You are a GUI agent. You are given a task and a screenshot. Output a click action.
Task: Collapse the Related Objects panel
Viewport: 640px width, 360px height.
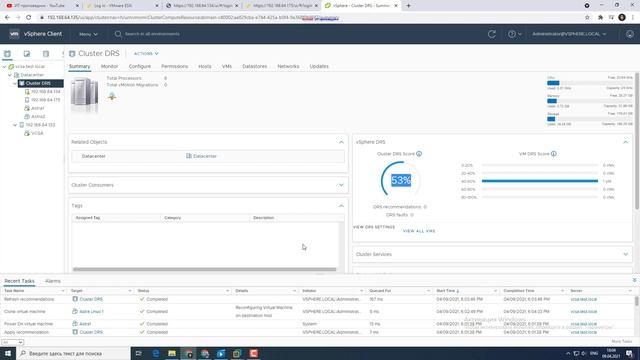341,142
